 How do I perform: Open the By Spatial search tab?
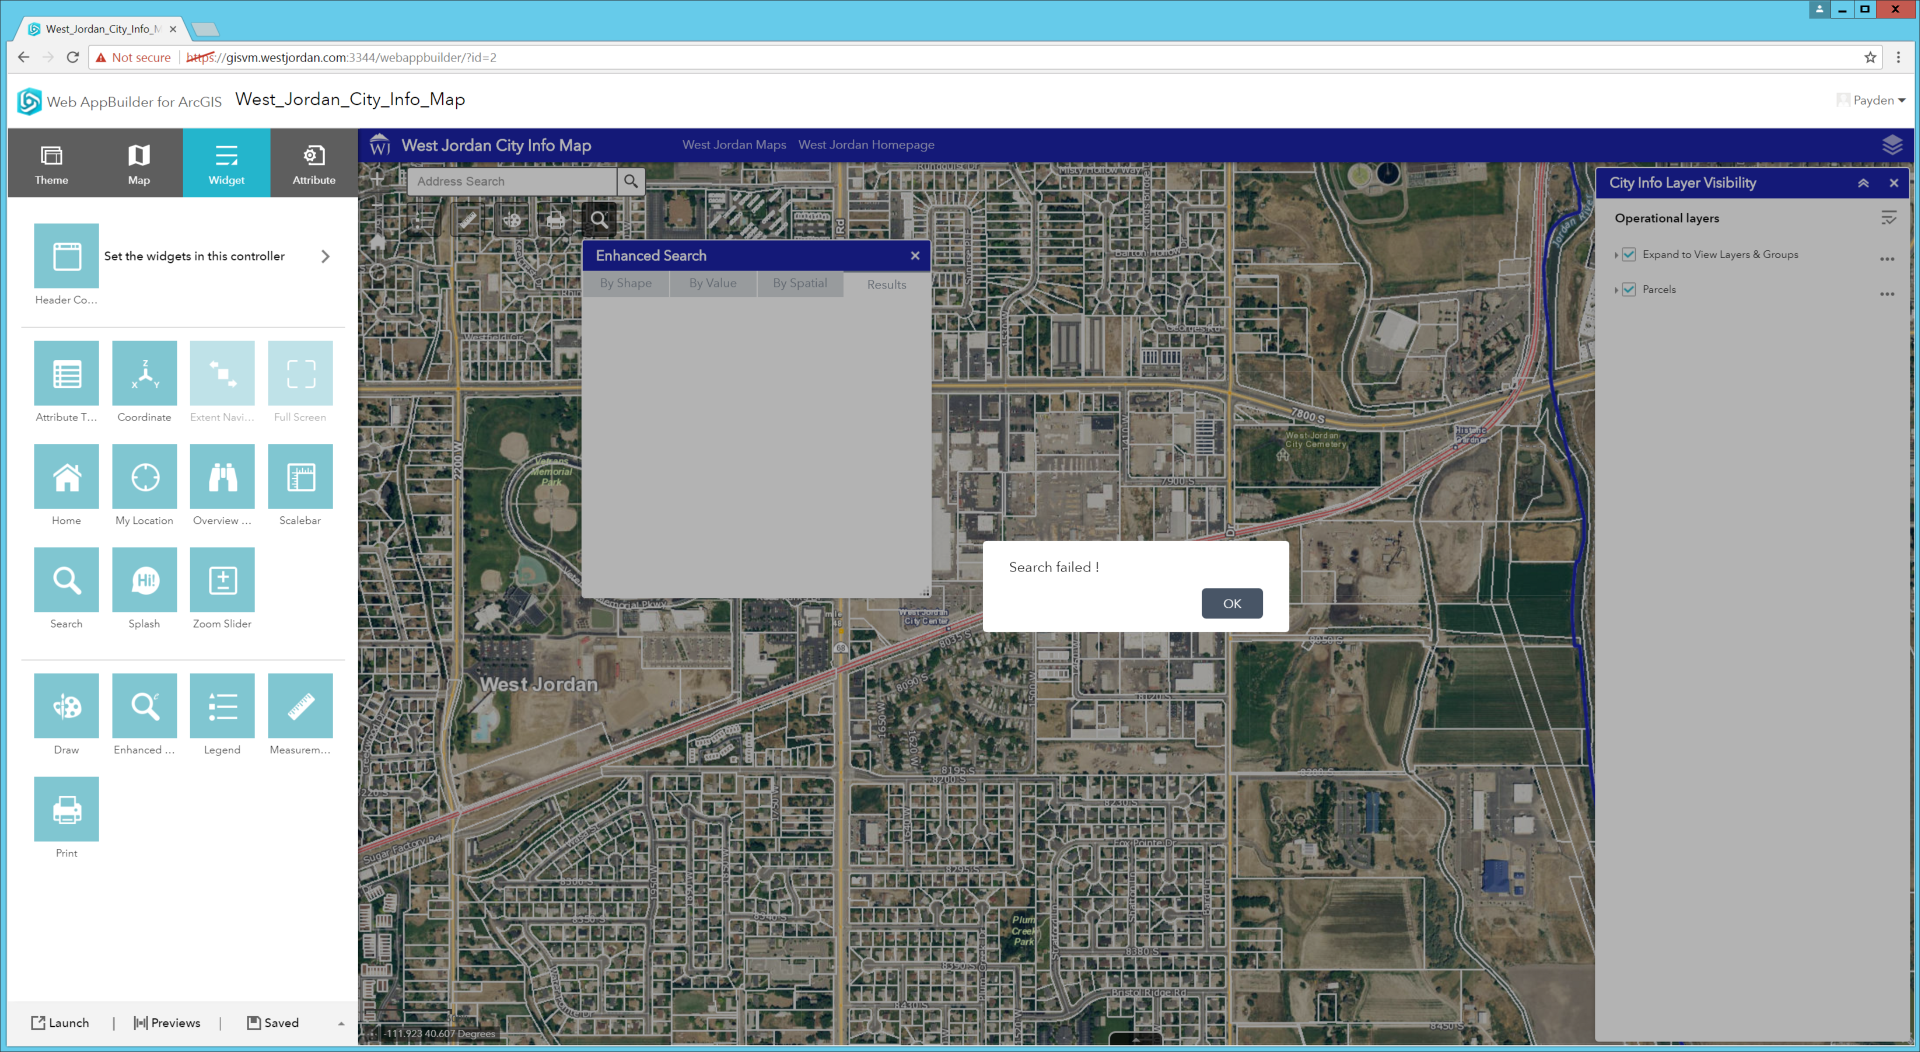click(x=800, y=284)
